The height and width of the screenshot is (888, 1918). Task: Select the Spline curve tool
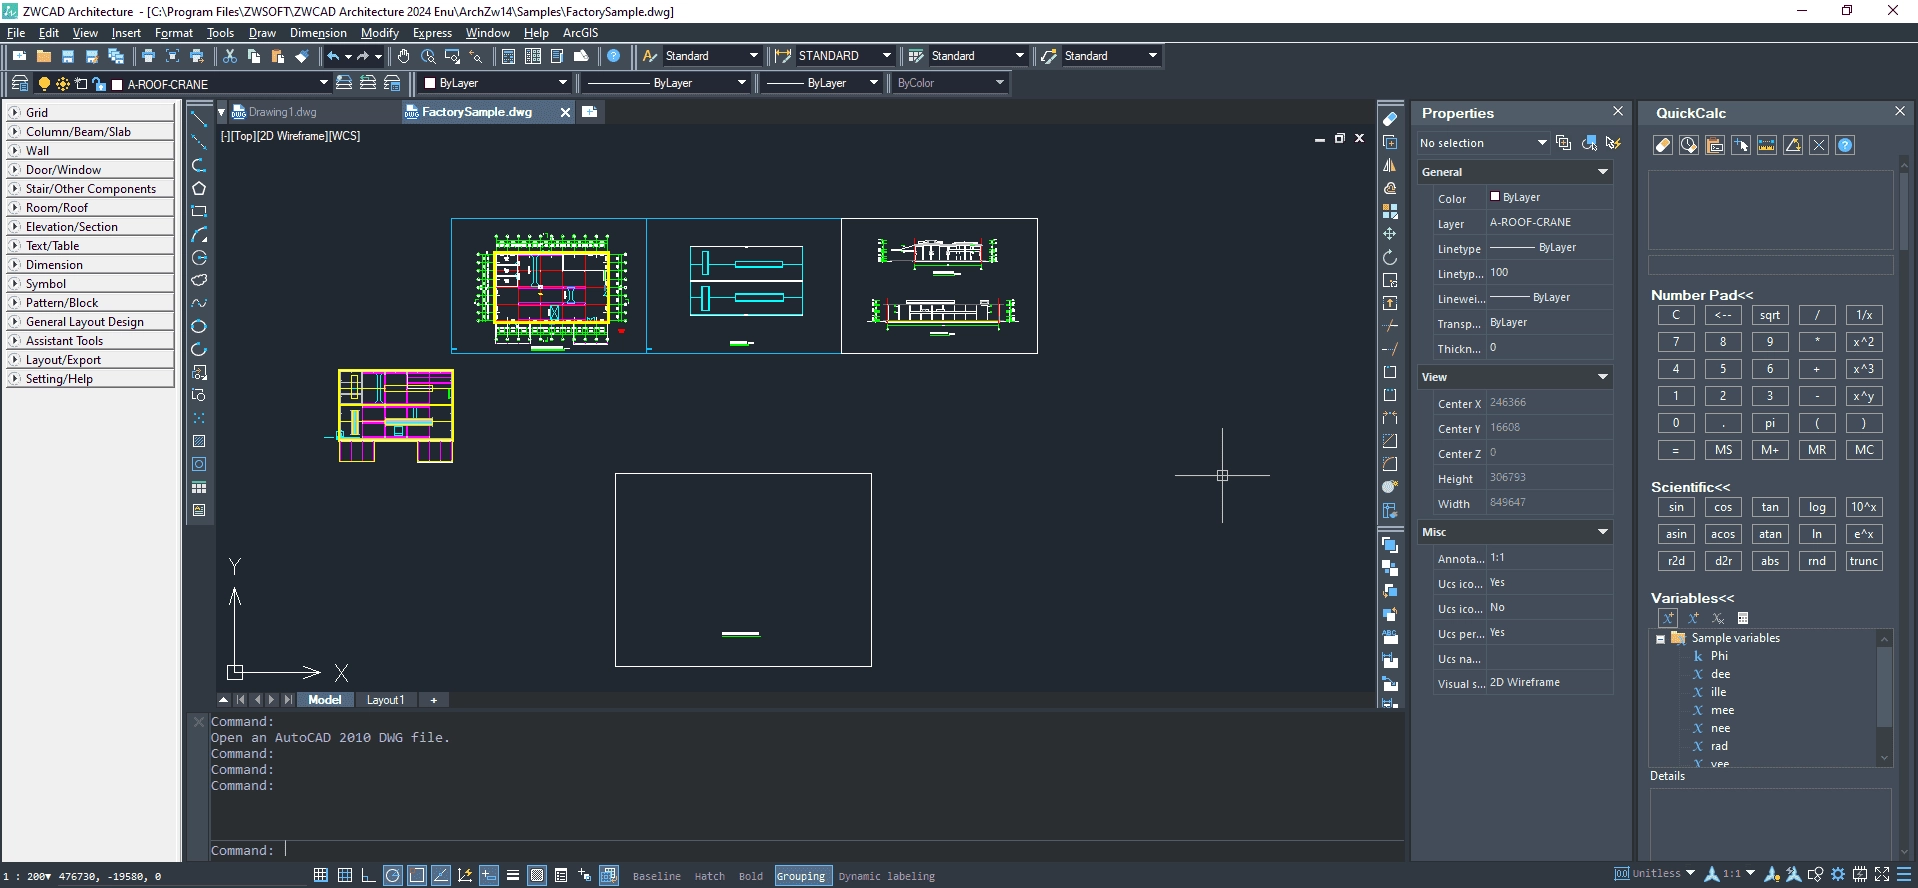point(199,303)
